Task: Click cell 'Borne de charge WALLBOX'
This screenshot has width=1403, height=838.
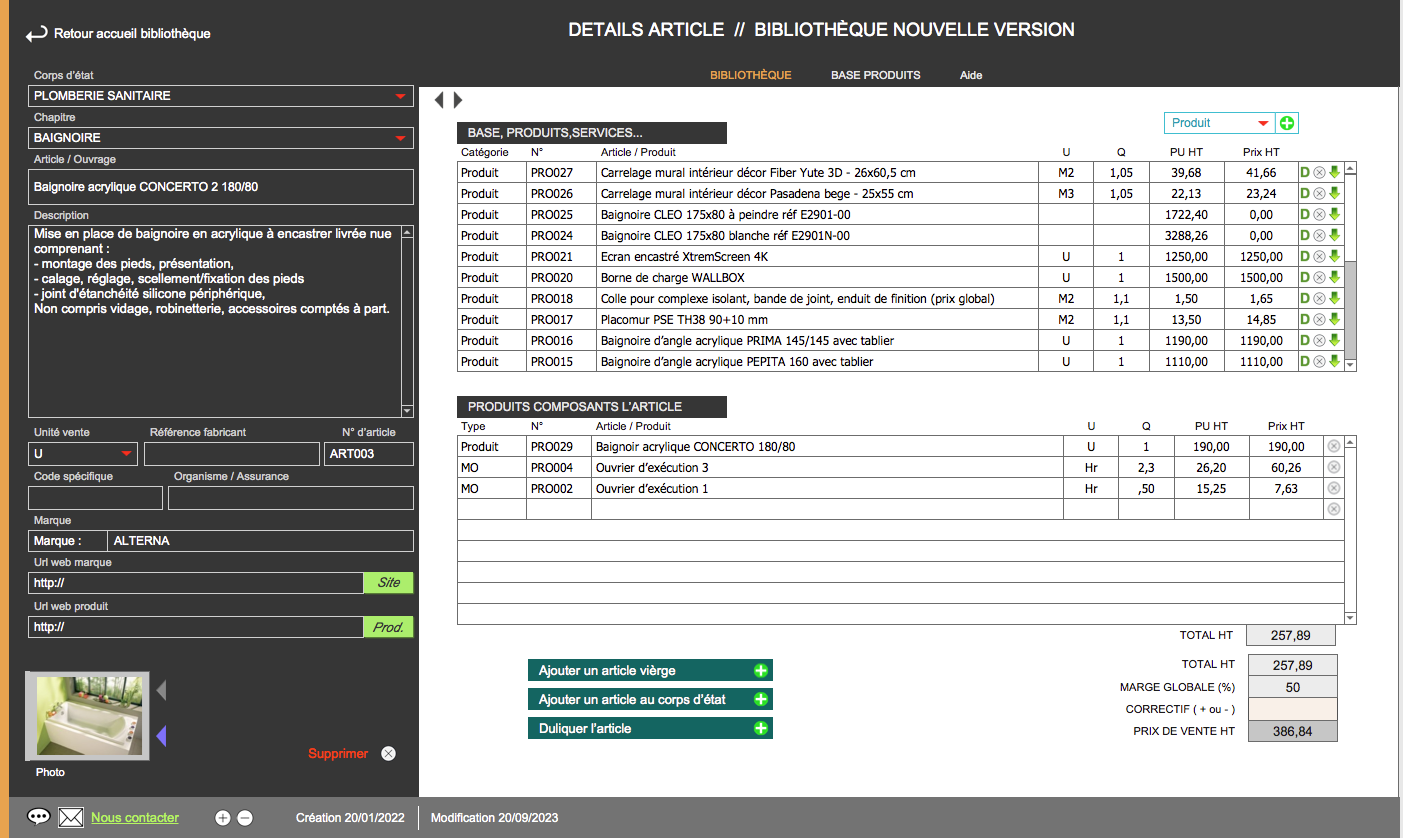Action: 817,277
